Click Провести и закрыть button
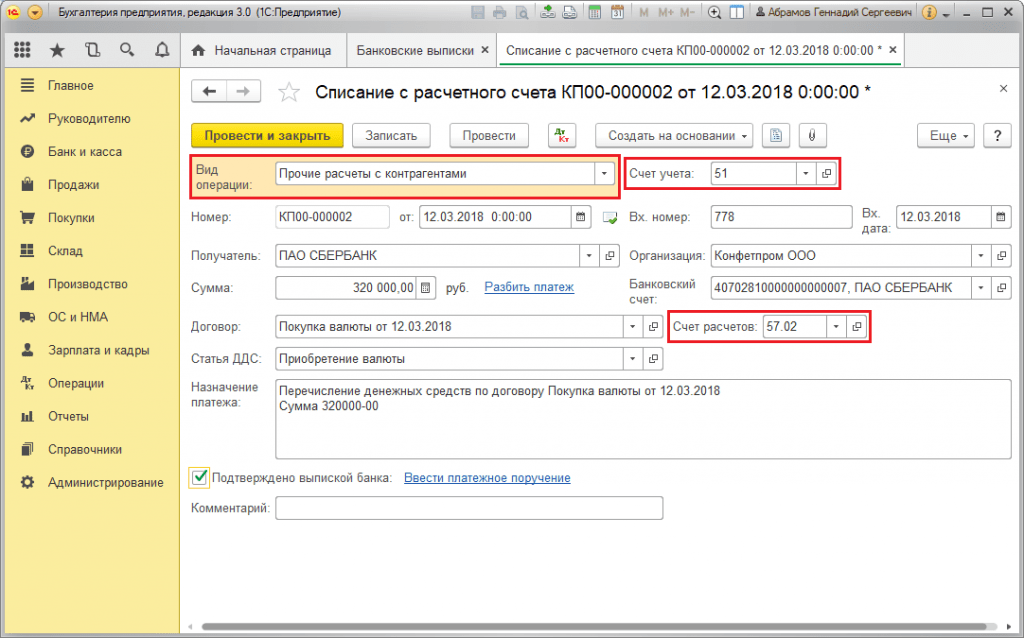This screenshot has width=1024, height=638. pos(267,136)
